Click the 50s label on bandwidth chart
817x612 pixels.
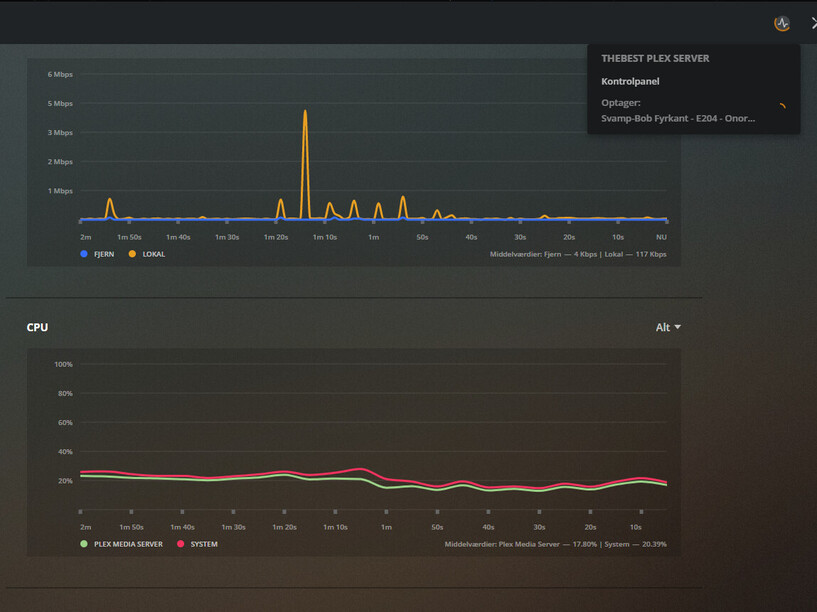pos(422,237)
